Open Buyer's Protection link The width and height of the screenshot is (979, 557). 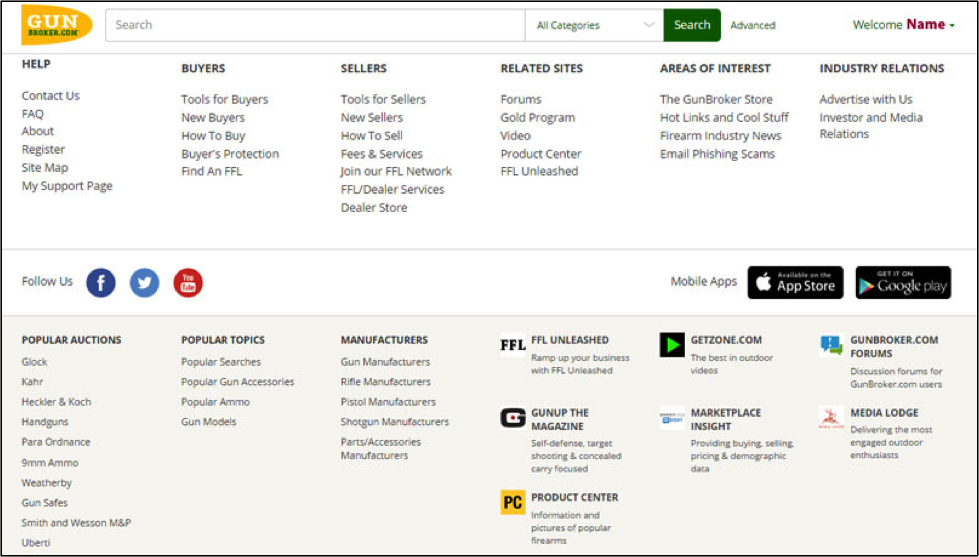(230, 154)
